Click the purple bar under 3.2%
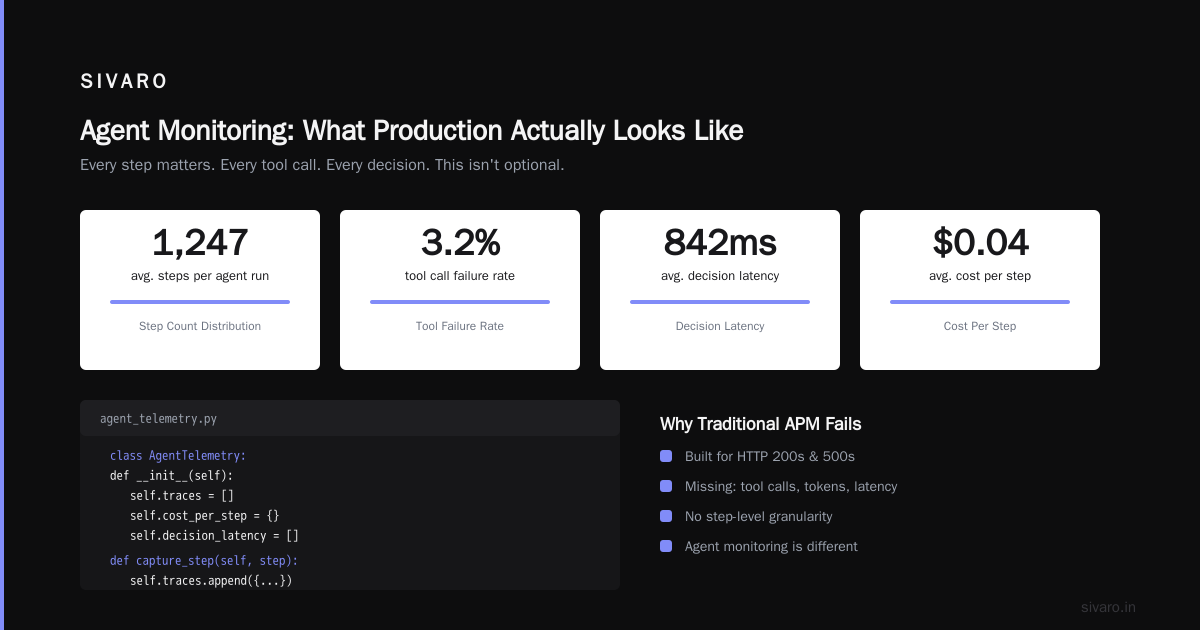Image resolution: width=1200 pixels, height=630 pixels. click(x=460, y=302)
